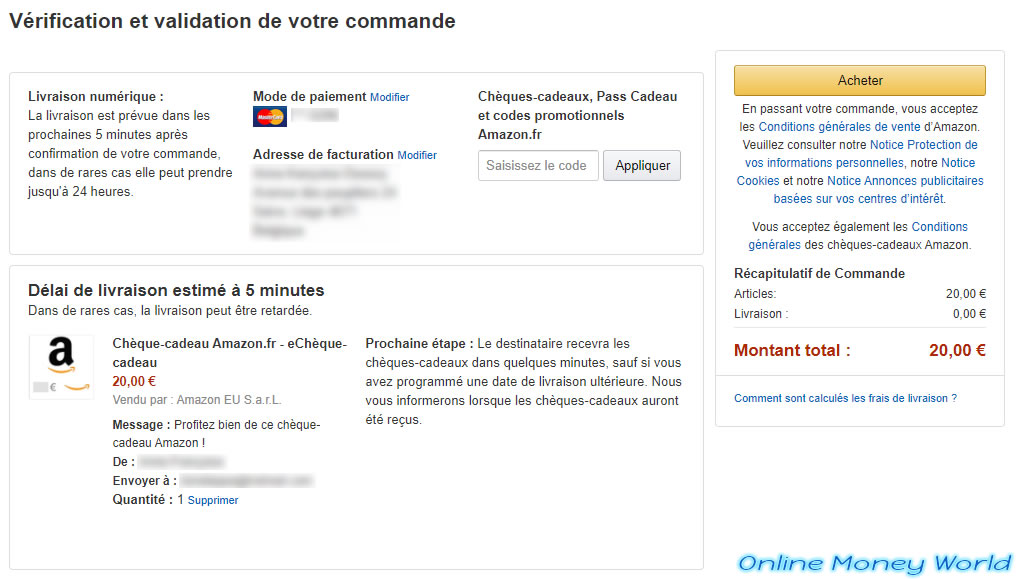Focus the 'Saisissez le code' input field

click(538, 166)
